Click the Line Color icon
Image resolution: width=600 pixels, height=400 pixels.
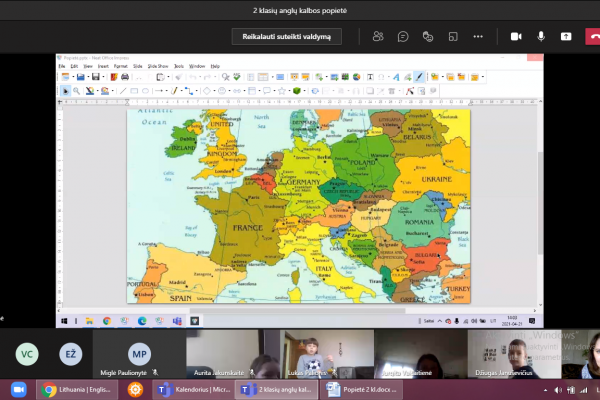click(90, 91)
